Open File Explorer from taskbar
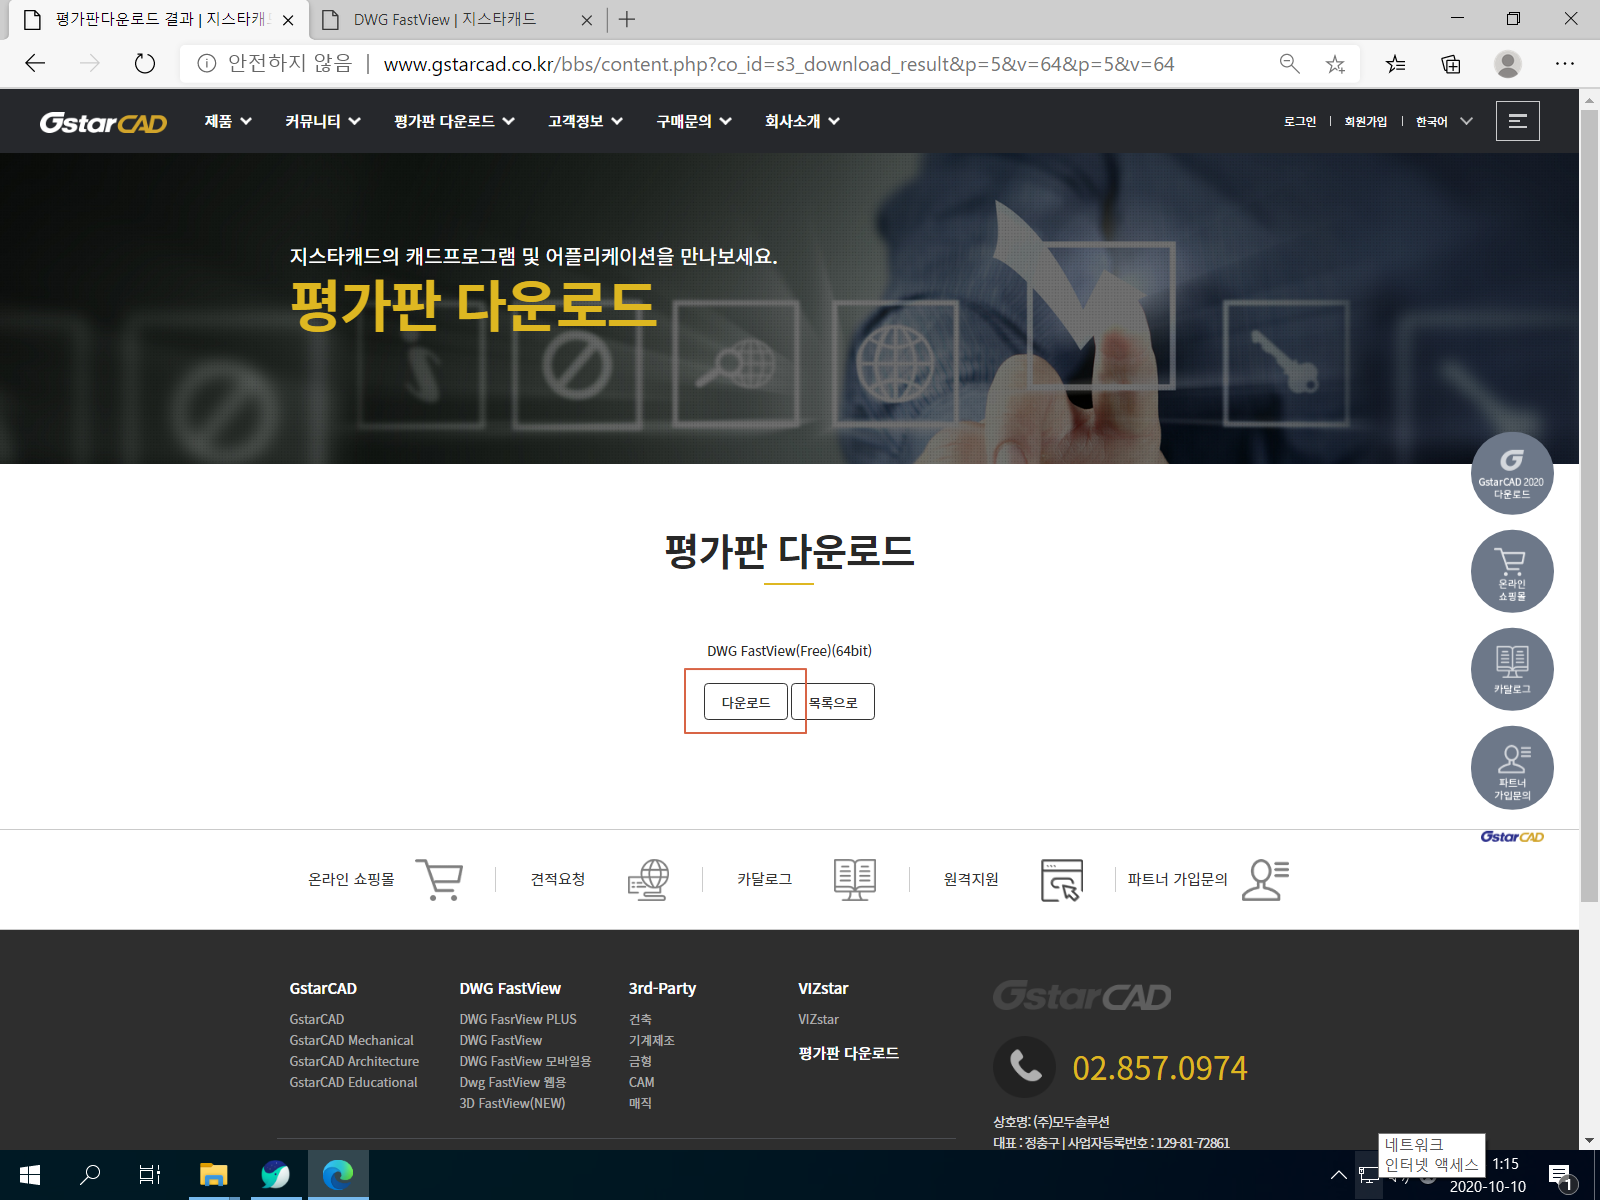Image resolution: width=1600 pixels, height=1200 pixels. (214, 1175)
